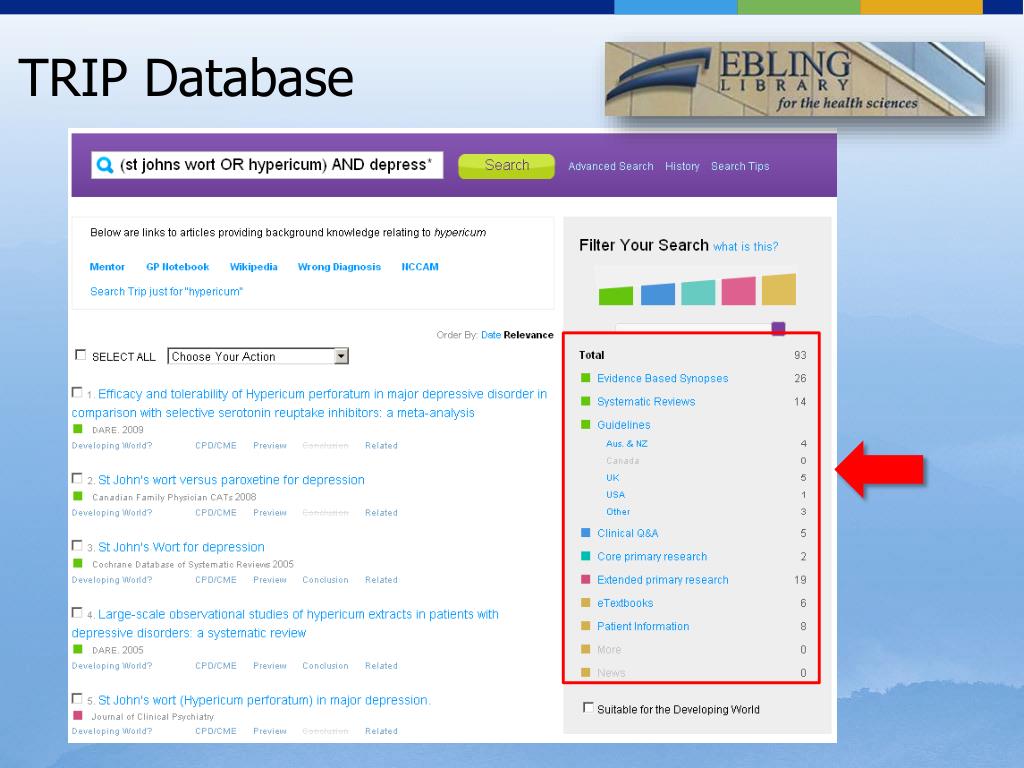The height and width of the screenshot is (768, 1024).
Task: Click the yellow filter bar in chart
Action: pos(778,289)
